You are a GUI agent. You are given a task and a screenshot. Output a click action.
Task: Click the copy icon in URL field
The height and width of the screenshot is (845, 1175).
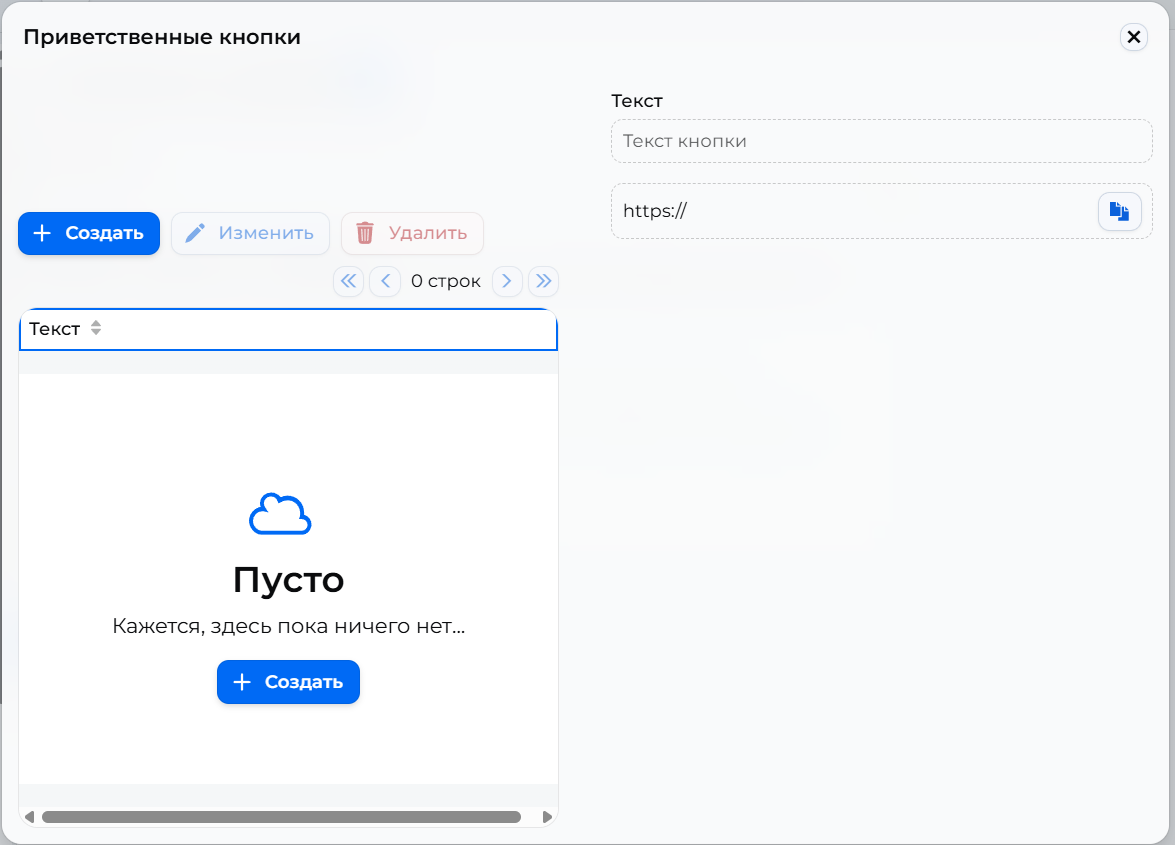tap(1120, 211)
